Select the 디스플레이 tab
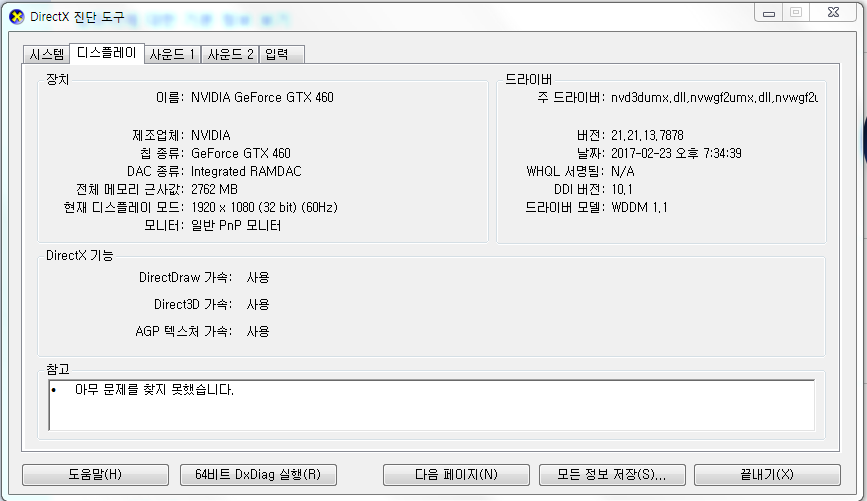The width and height of the screenshot is (867, 501). coord(107,53)
